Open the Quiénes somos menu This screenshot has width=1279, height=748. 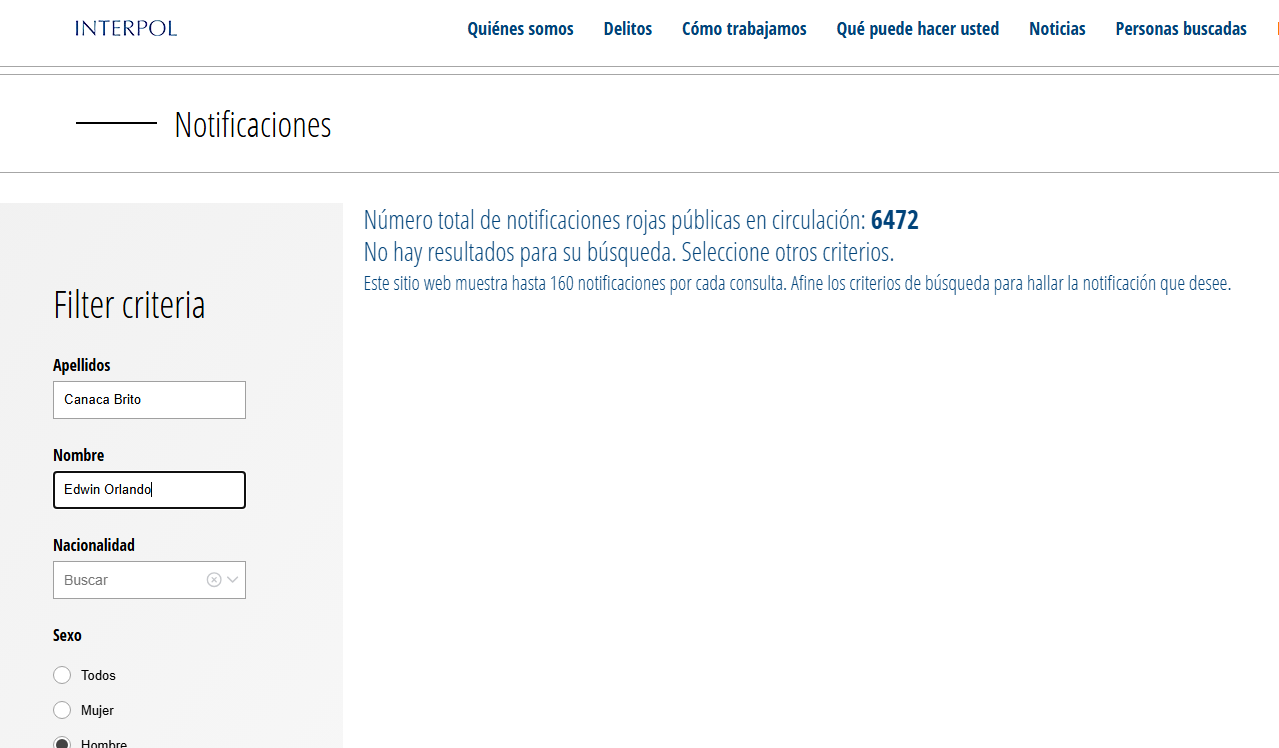pos(520,29)
